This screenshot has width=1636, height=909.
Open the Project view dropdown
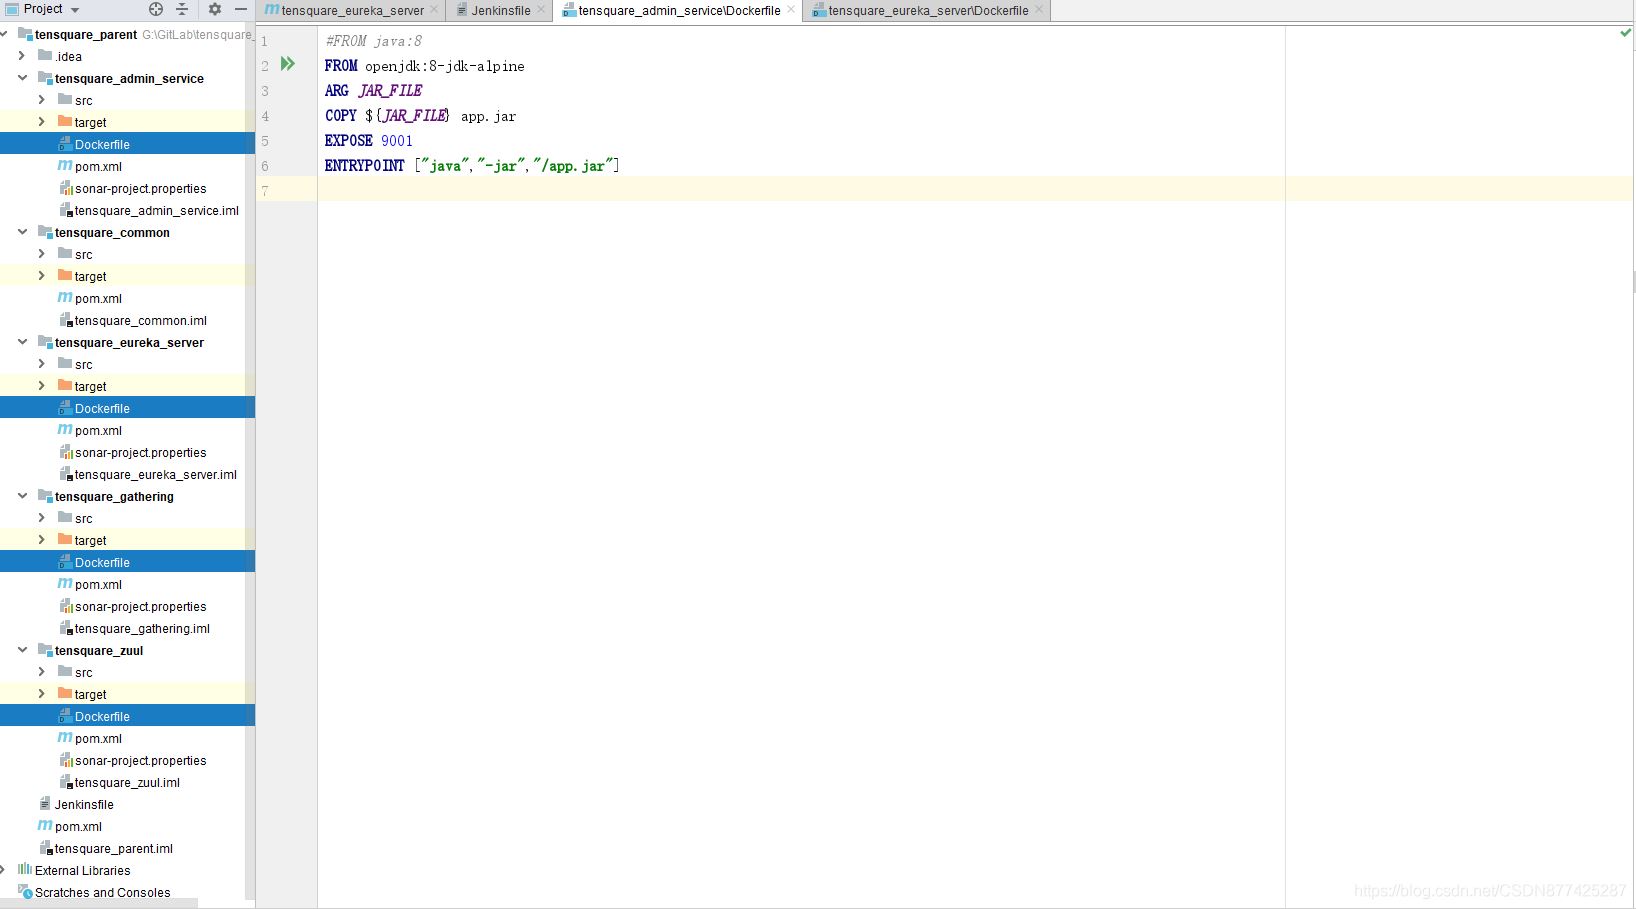pyautogui.click(x=75, y=10)
